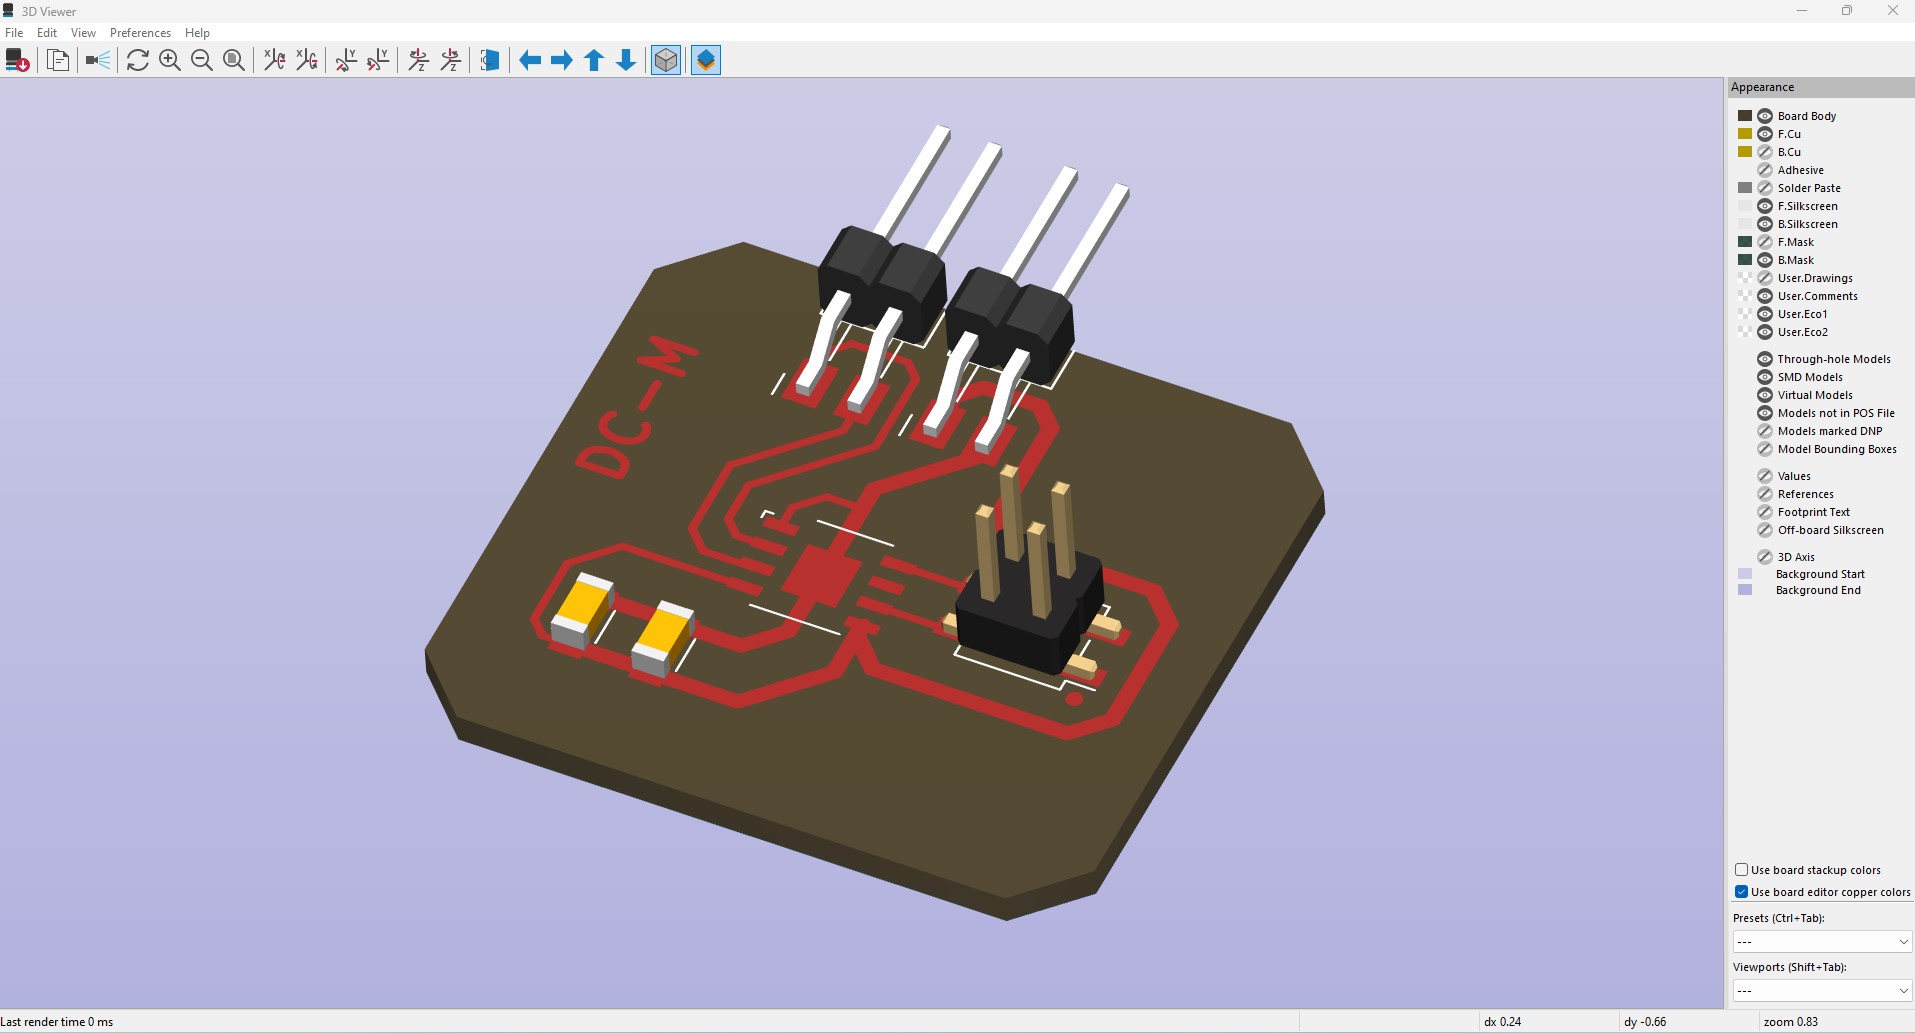The height and width of the screenshot is (1033, 1915).
Task: Show Models marked DNP
Action: pyautogui.click(x=1765, y=431)
